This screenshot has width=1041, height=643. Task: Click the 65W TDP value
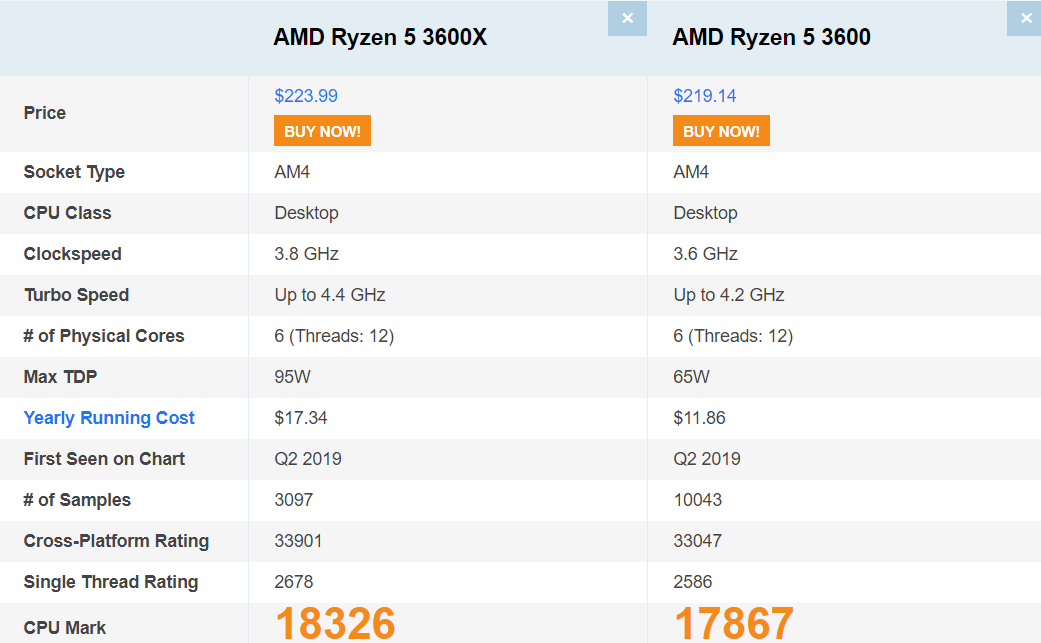[x=691, y=377]
